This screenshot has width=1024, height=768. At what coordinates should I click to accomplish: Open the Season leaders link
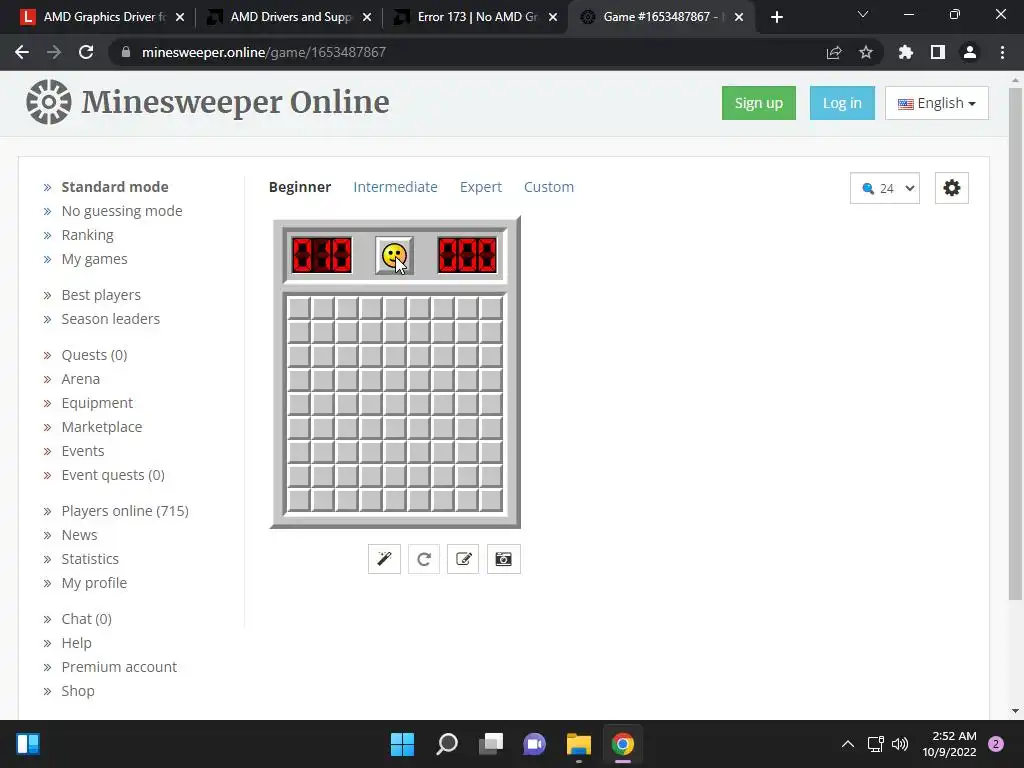click(110, 319)
